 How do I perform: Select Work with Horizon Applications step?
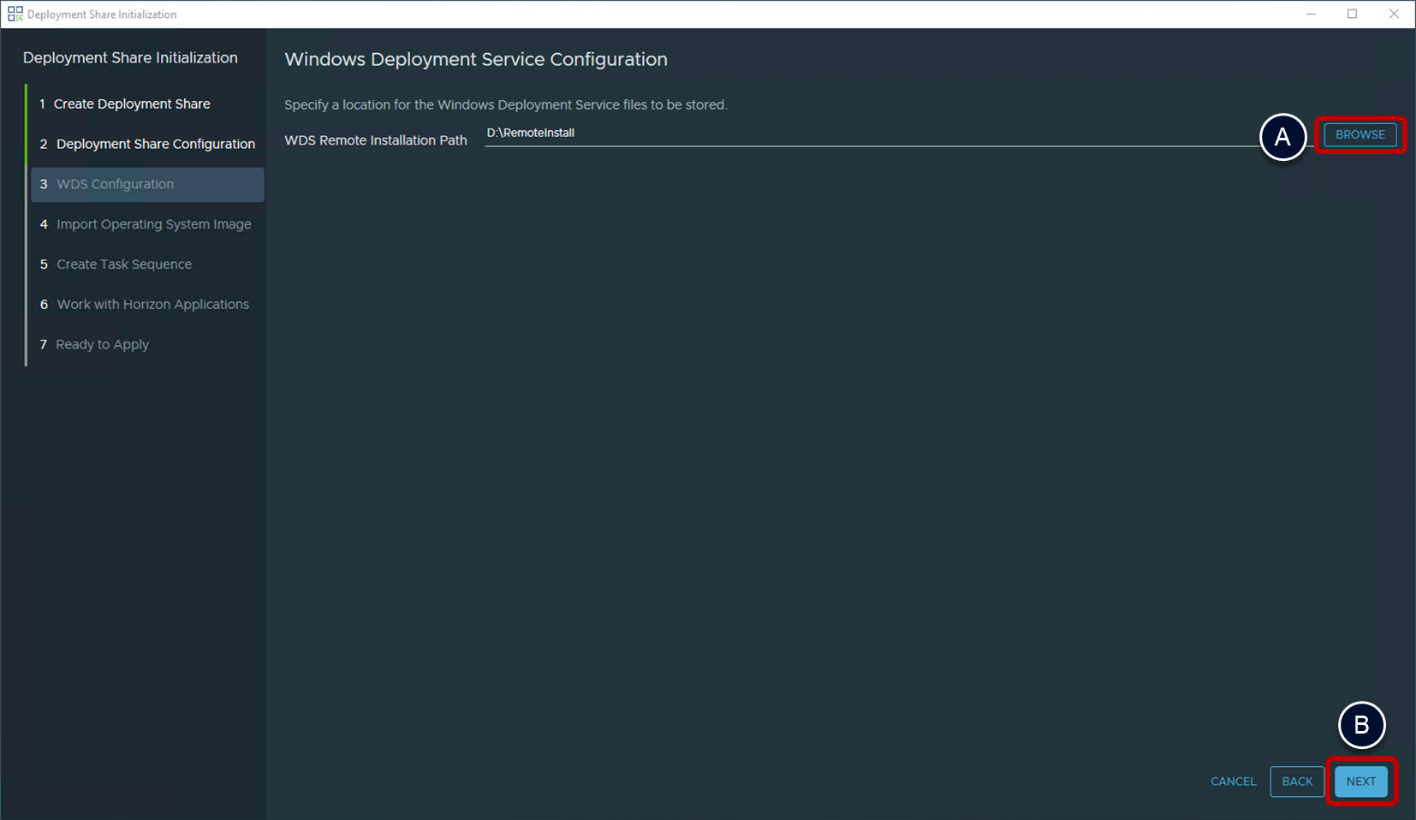[x=152, y=304]
